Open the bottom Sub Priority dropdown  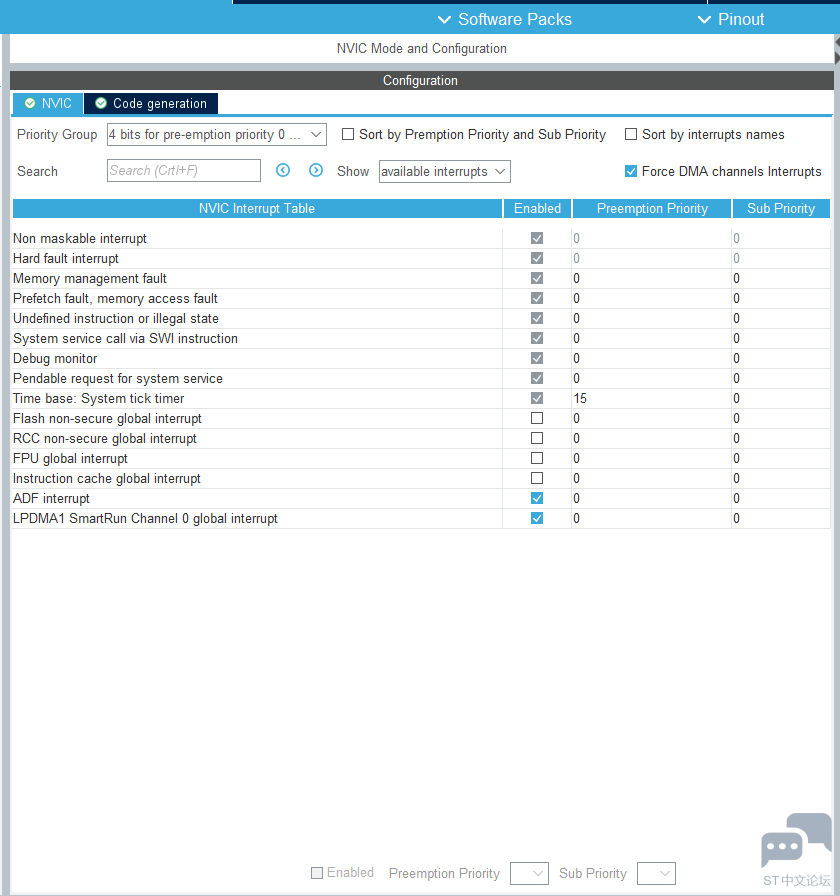[x=656, y=873]
